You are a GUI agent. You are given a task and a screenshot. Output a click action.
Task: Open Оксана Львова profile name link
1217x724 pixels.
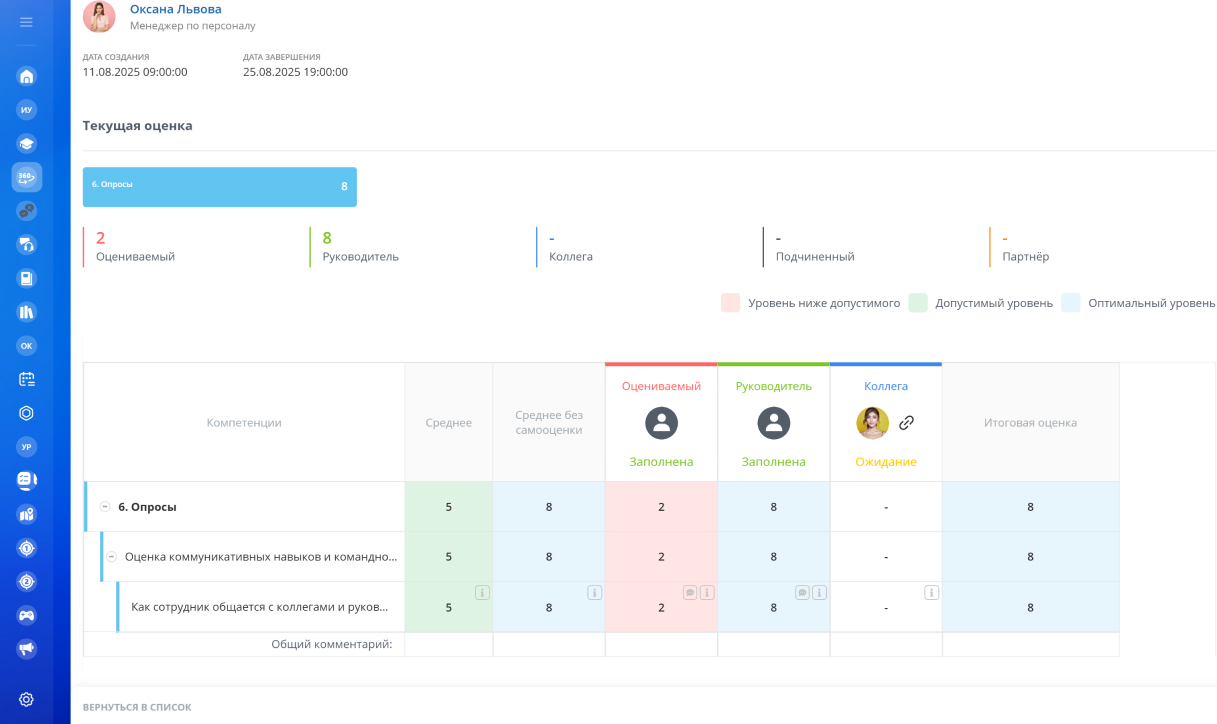(176, 9)
